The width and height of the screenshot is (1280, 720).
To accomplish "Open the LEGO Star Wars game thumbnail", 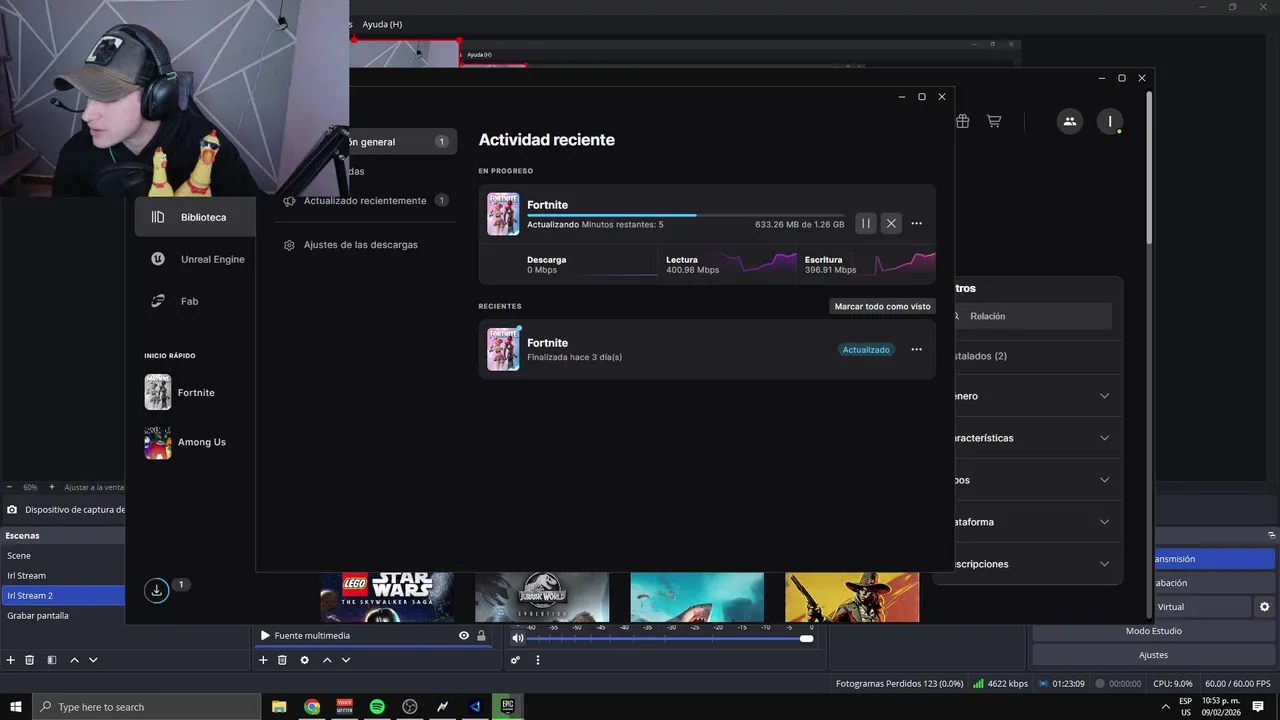I will pos(387,596).
